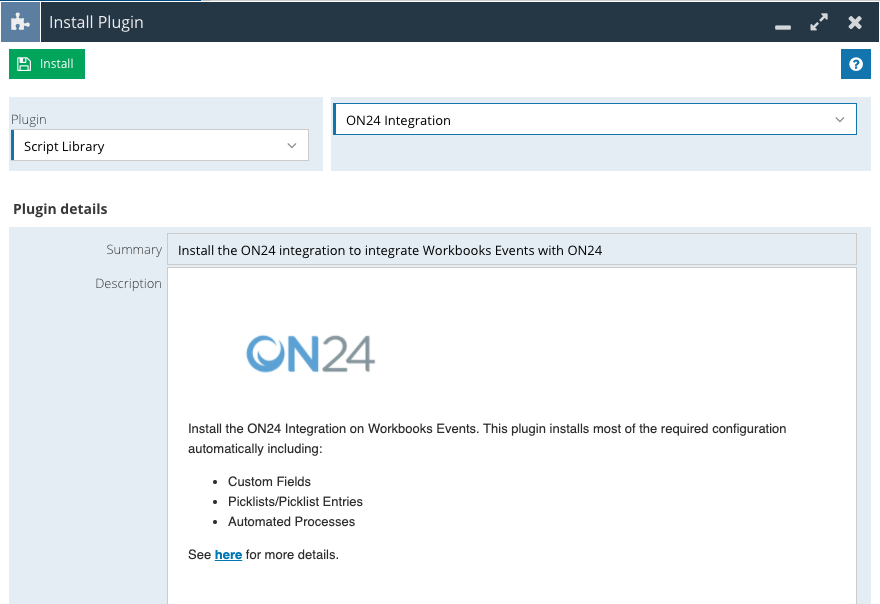The height and width of the screenshot is (604, 880).
Task: Minimize the Install Plugin window
Action: [x=782, y=26]
